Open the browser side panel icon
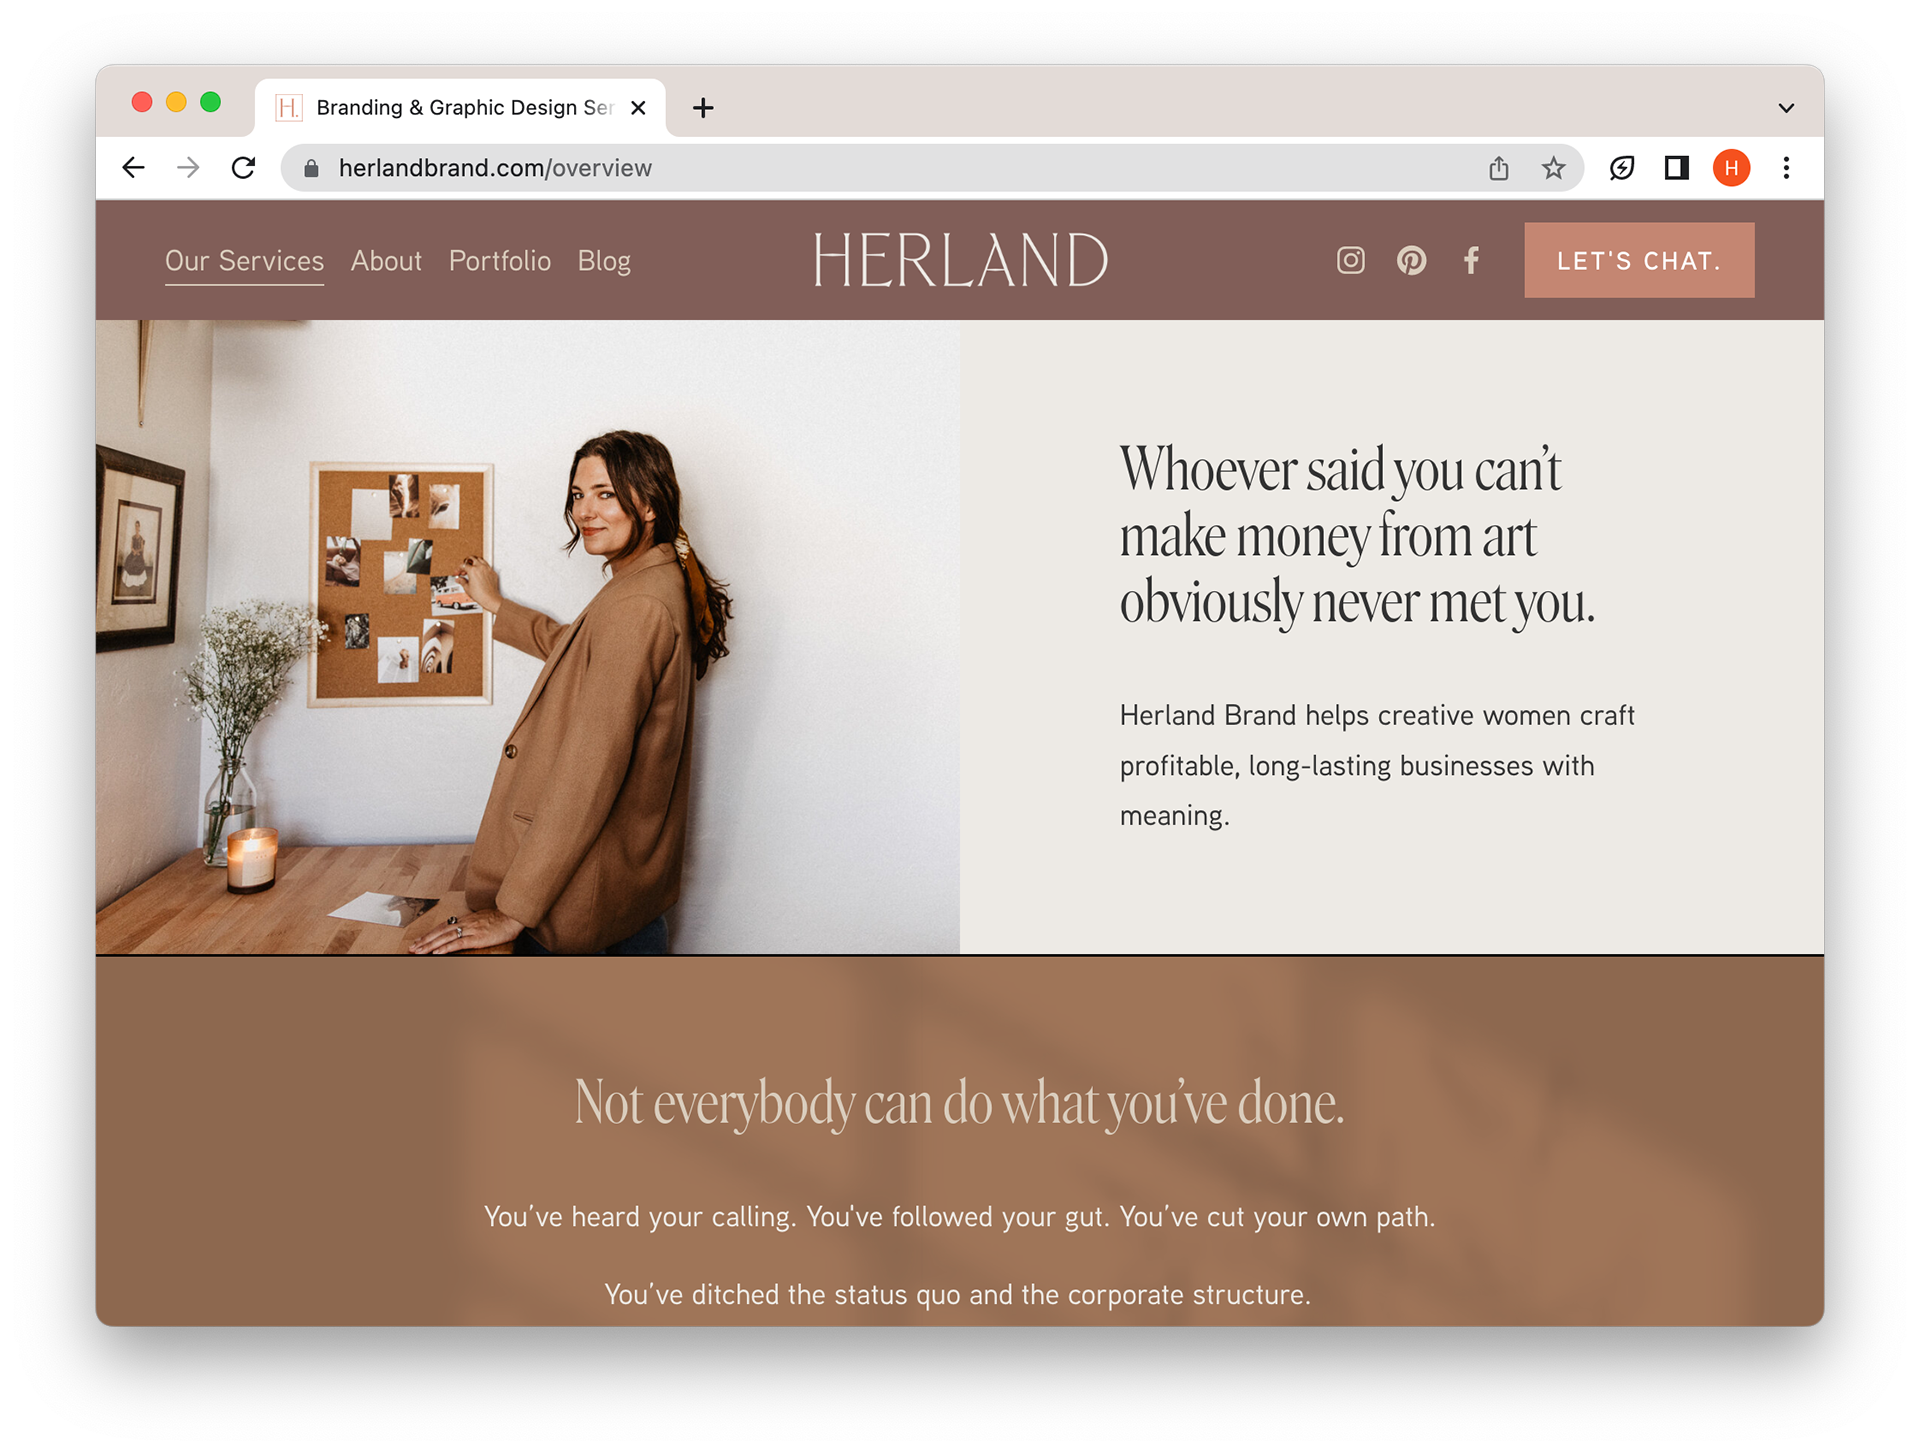This screenshot has width=1920, height=1453. 1676,168
